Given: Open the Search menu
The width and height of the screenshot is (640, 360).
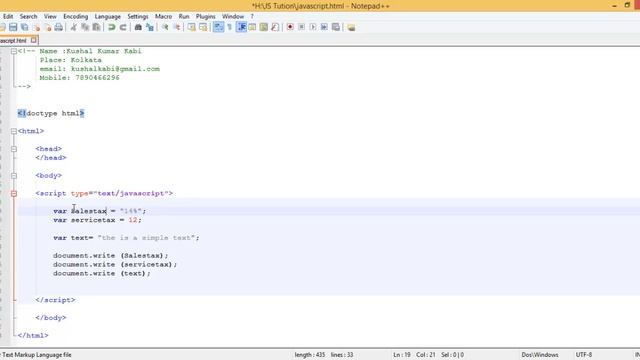Looking at the screenshot, I should (28, 16).
